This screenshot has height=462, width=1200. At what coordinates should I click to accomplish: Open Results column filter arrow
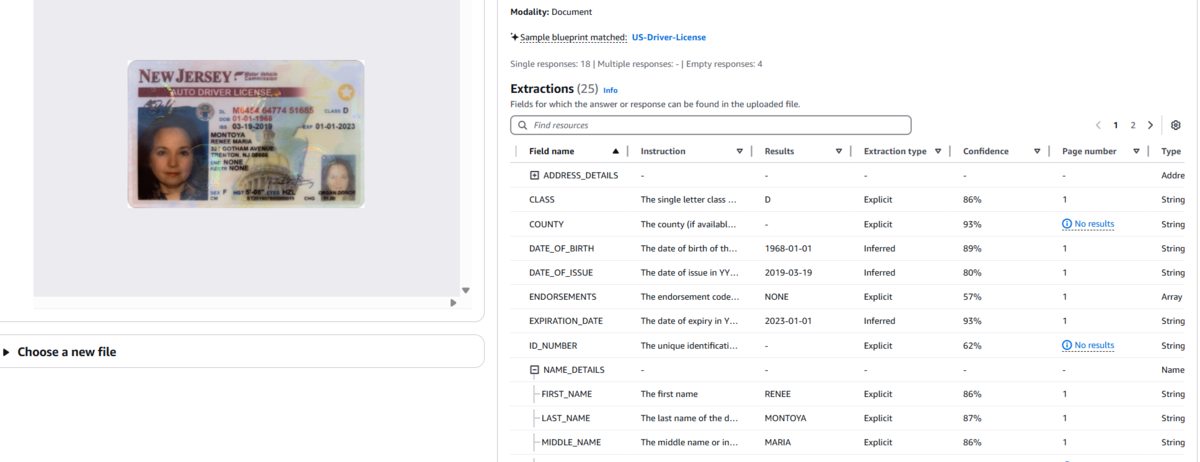tap(839, 151)
